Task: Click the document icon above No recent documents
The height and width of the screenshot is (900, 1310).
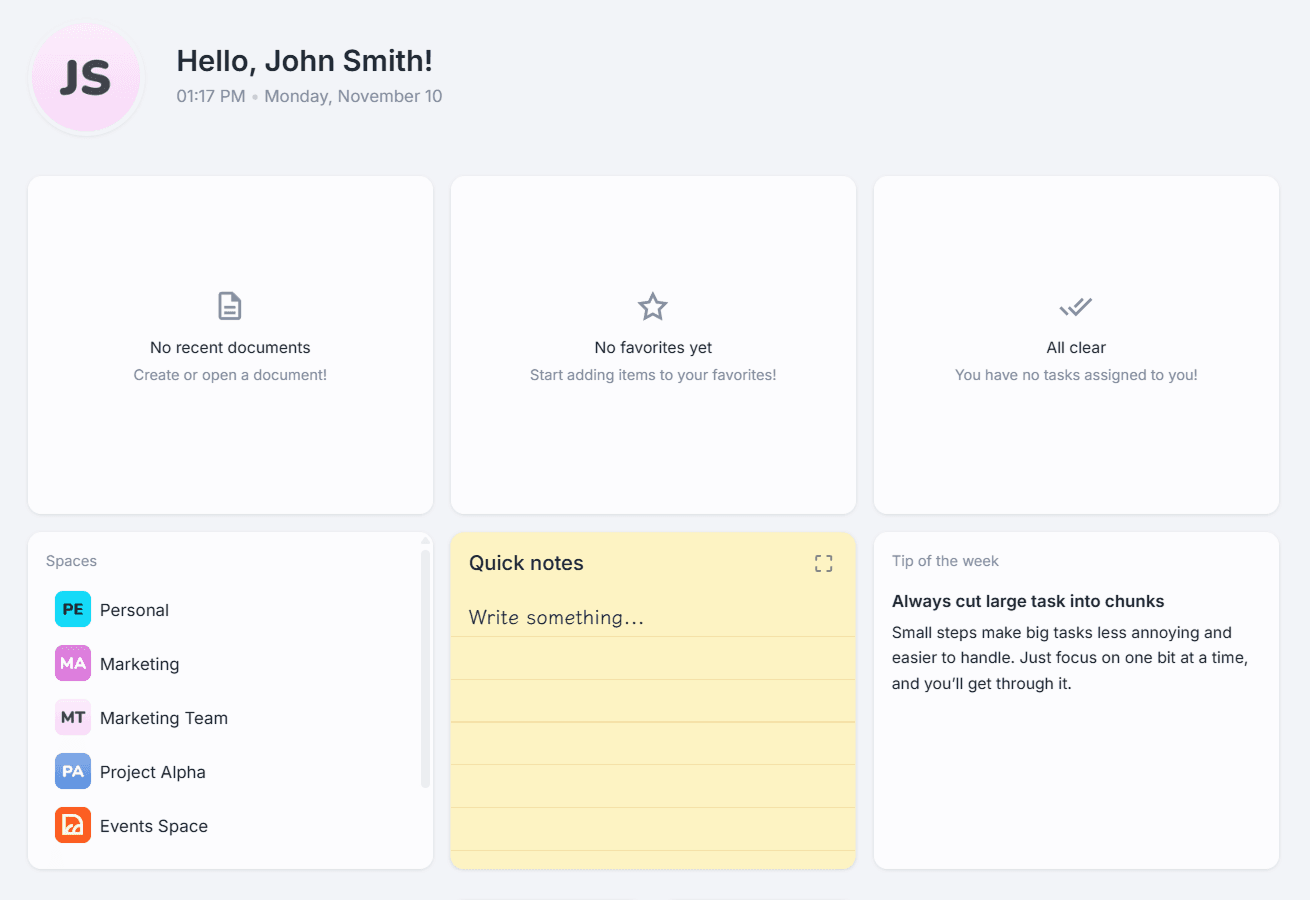Action: pos(230,306)
